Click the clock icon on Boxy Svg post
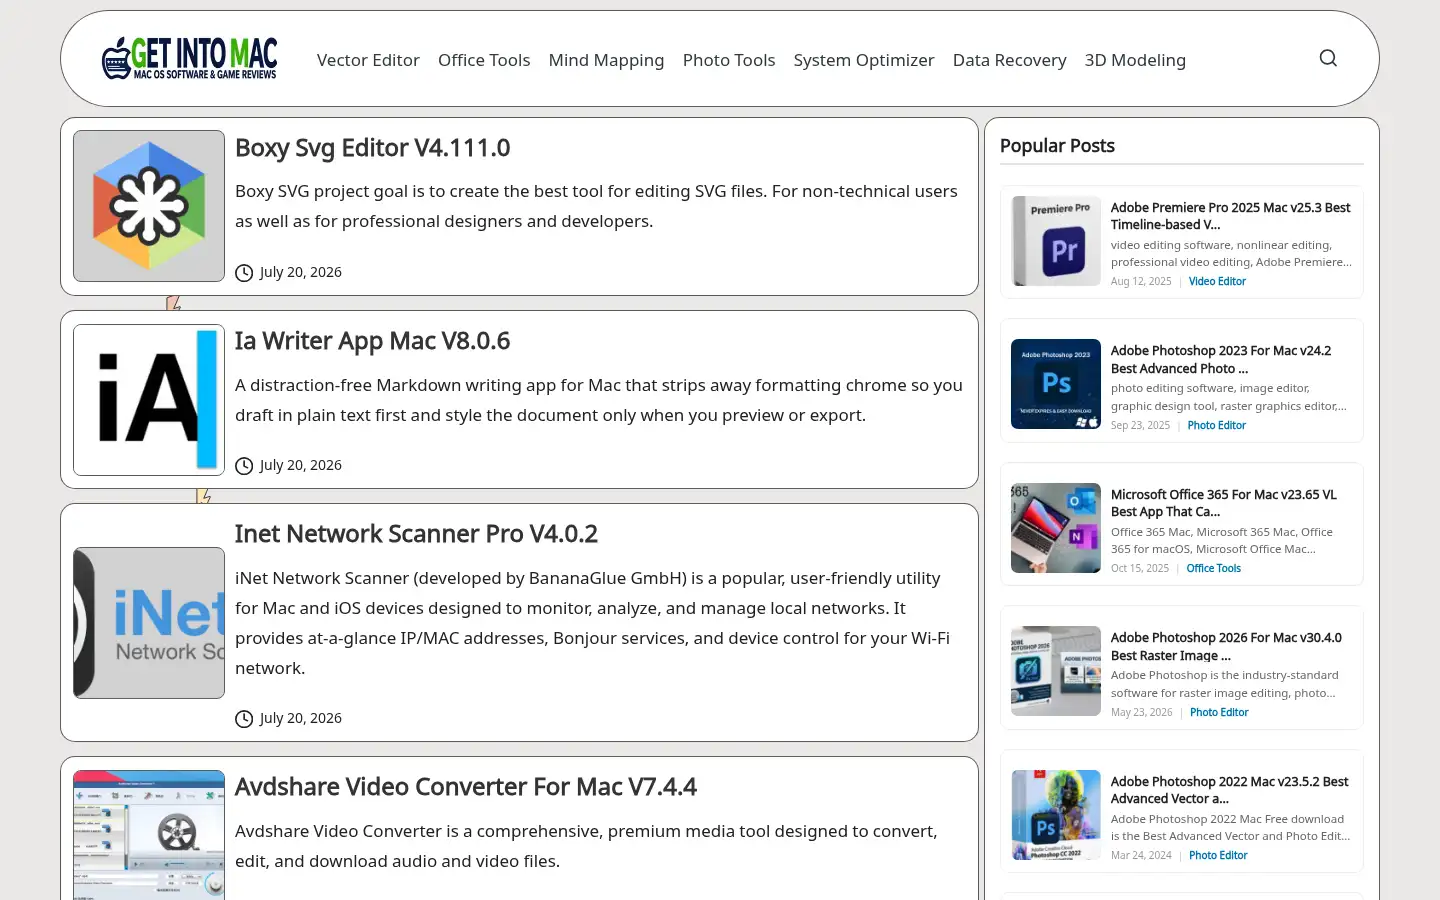This screenshot has width=1440, height=900. click(x=244, y=273)
